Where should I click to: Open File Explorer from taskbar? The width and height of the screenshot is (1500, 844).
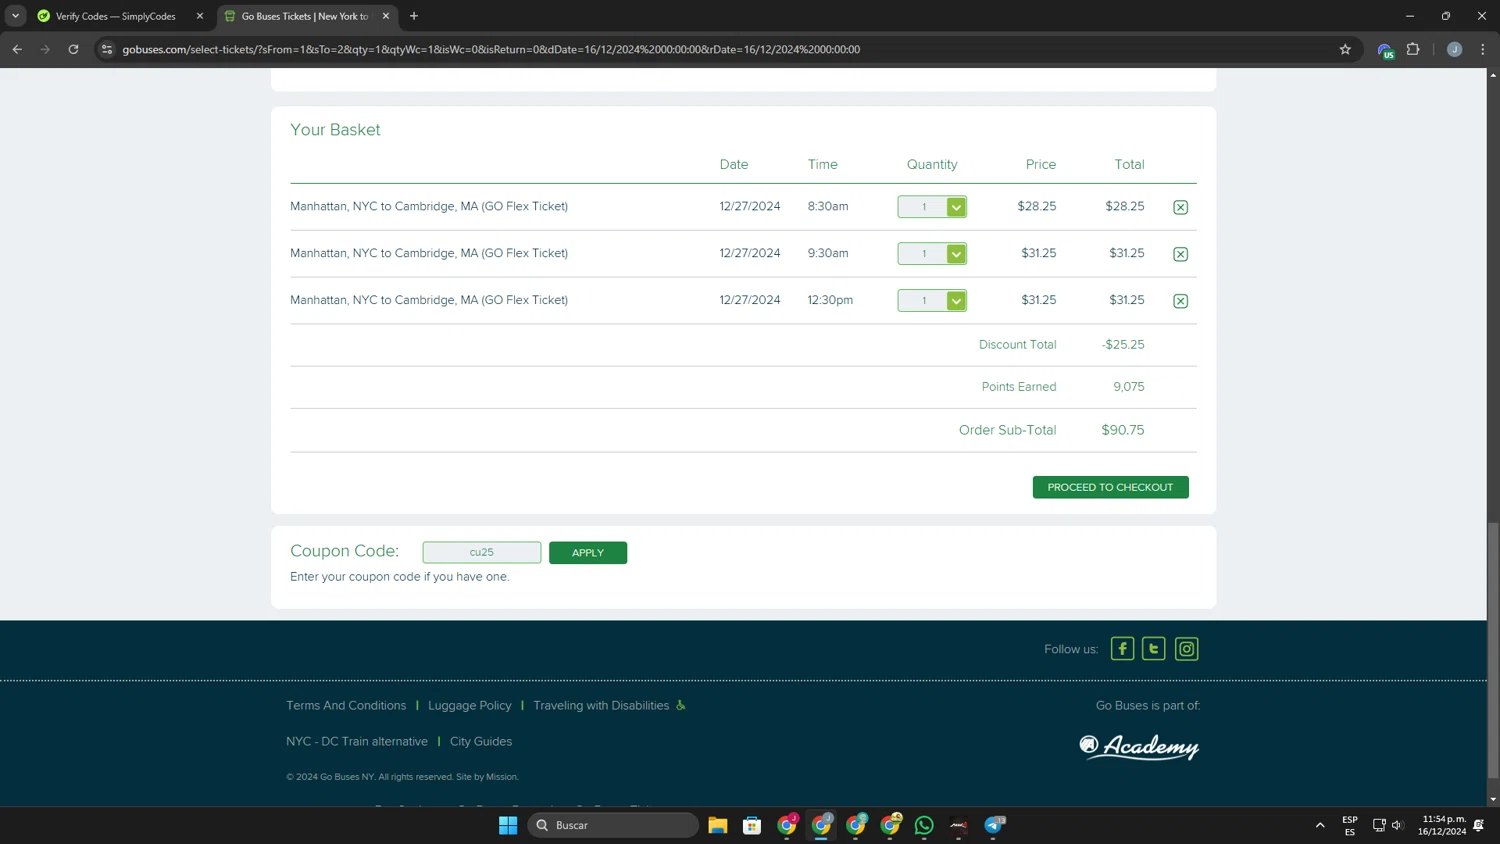718,825
